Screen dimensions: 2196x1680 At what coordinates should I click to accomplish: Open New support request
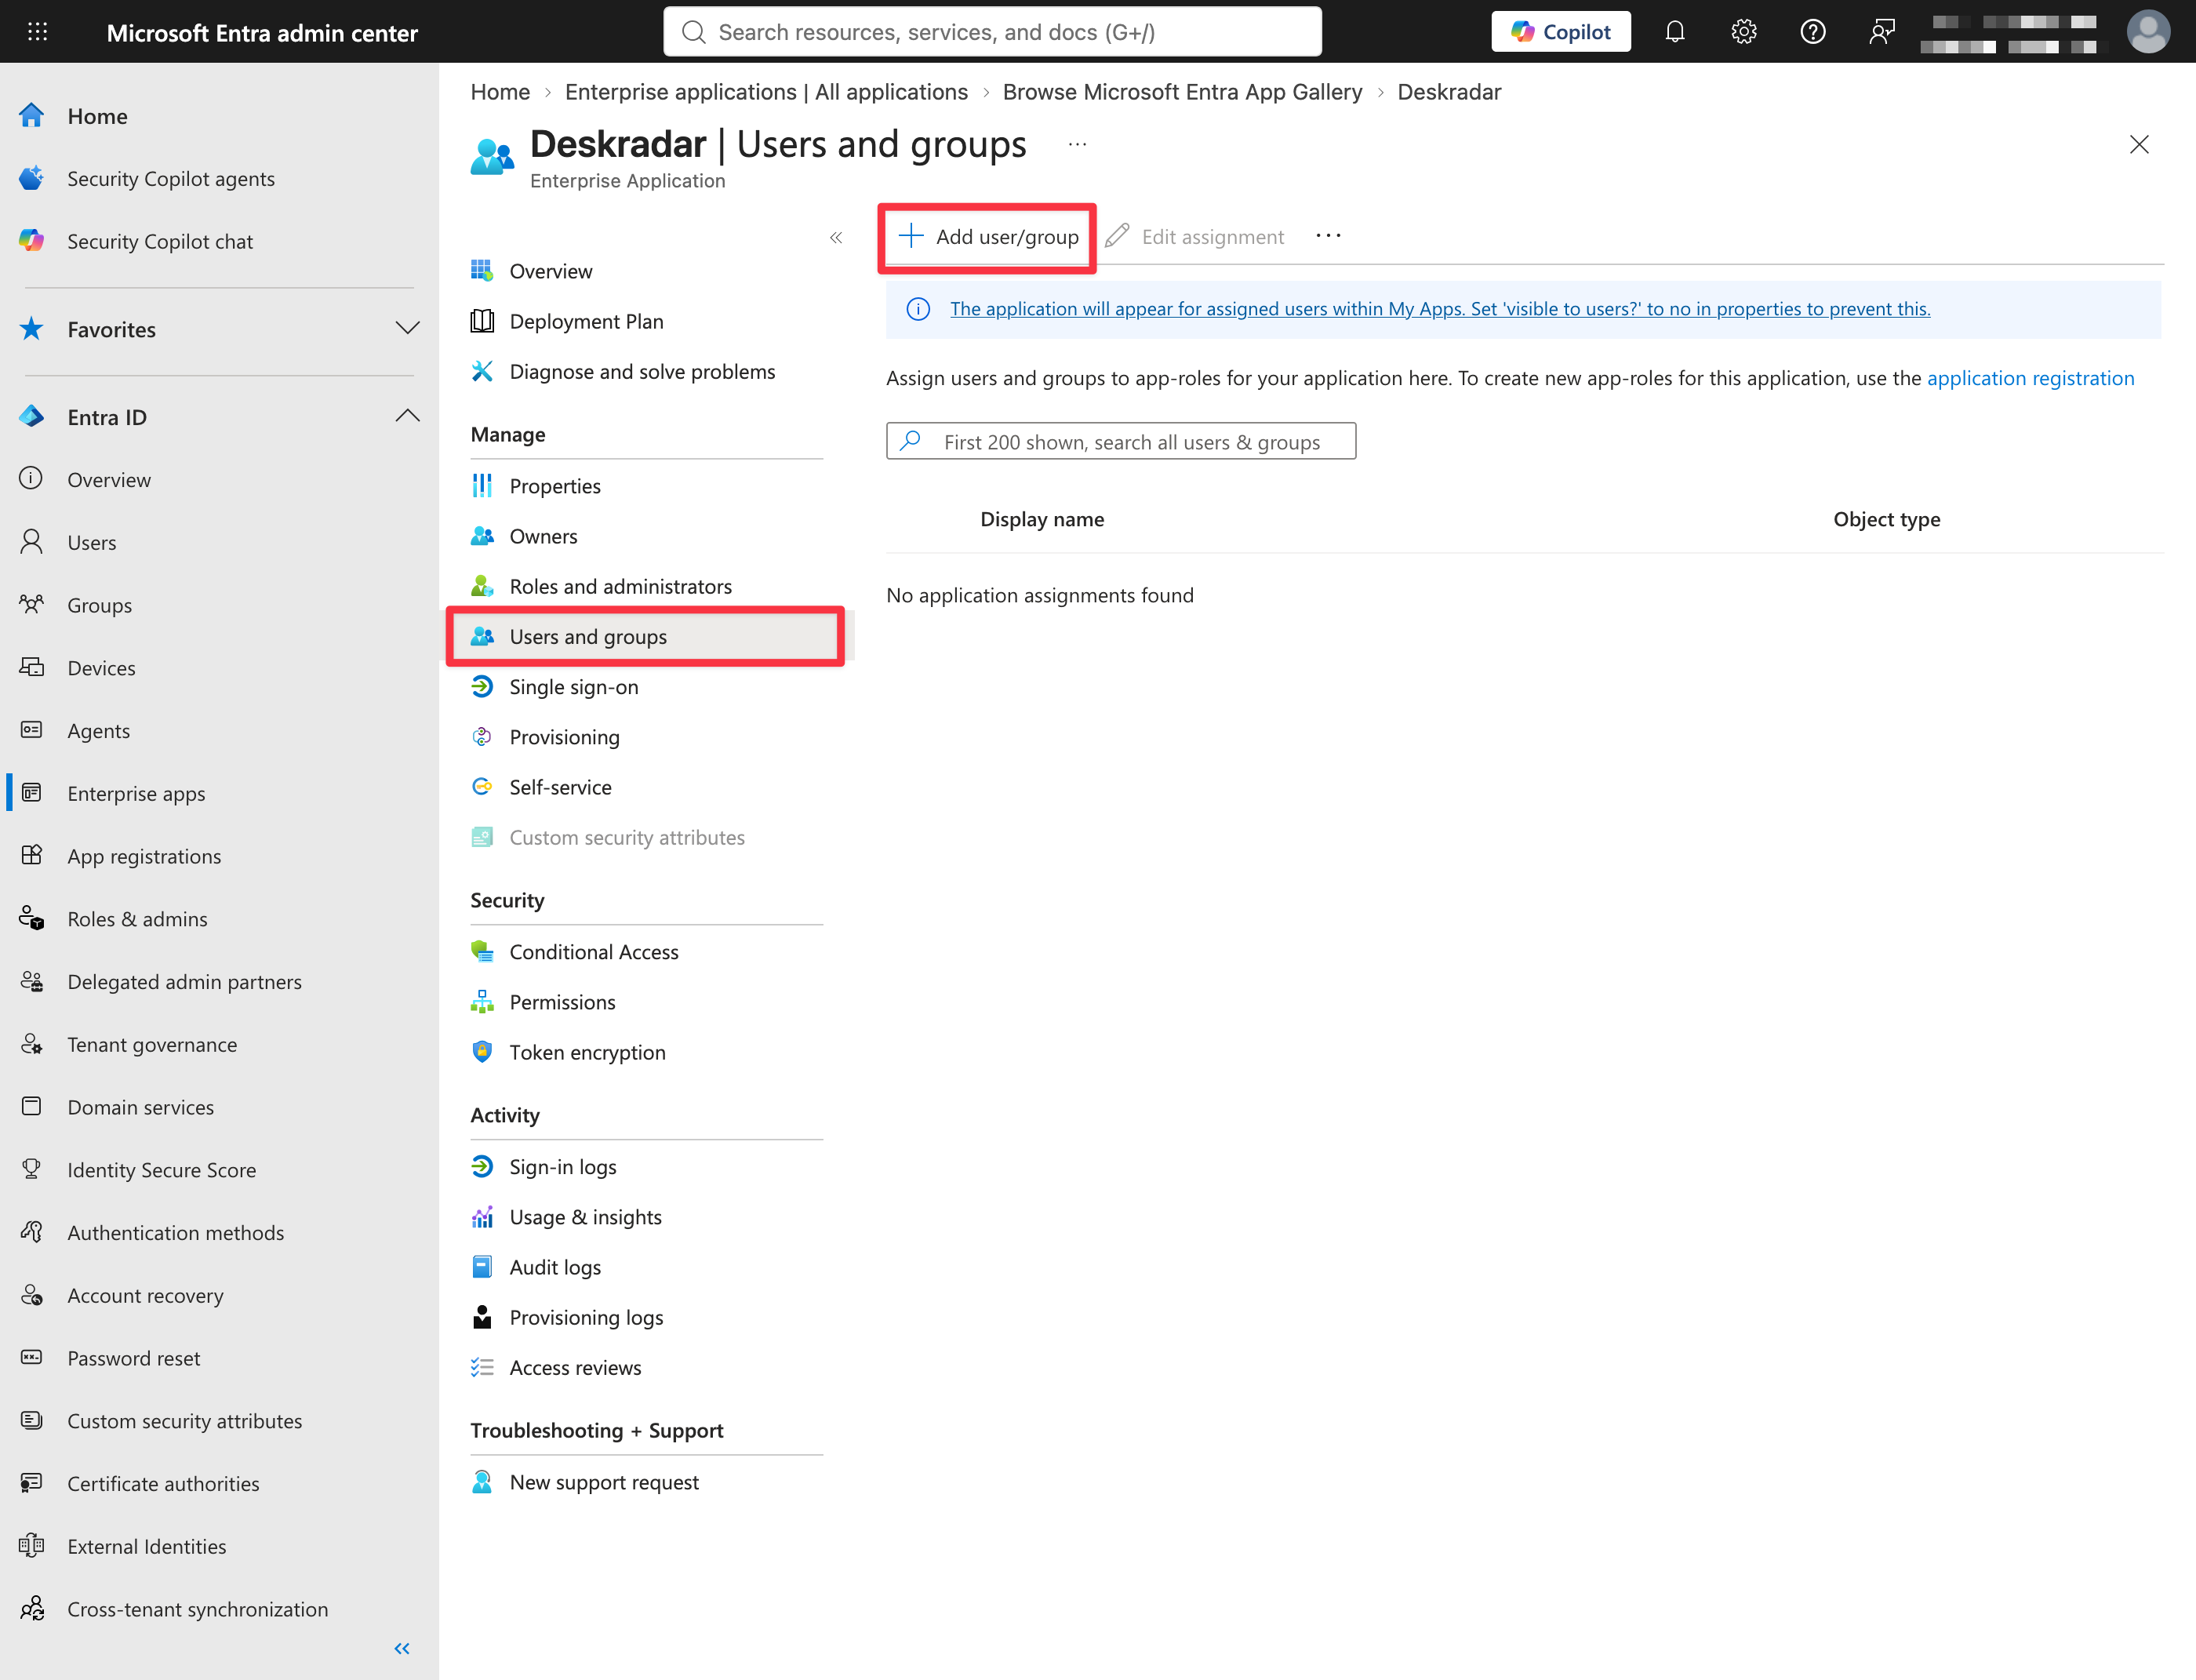[604, 1483]
